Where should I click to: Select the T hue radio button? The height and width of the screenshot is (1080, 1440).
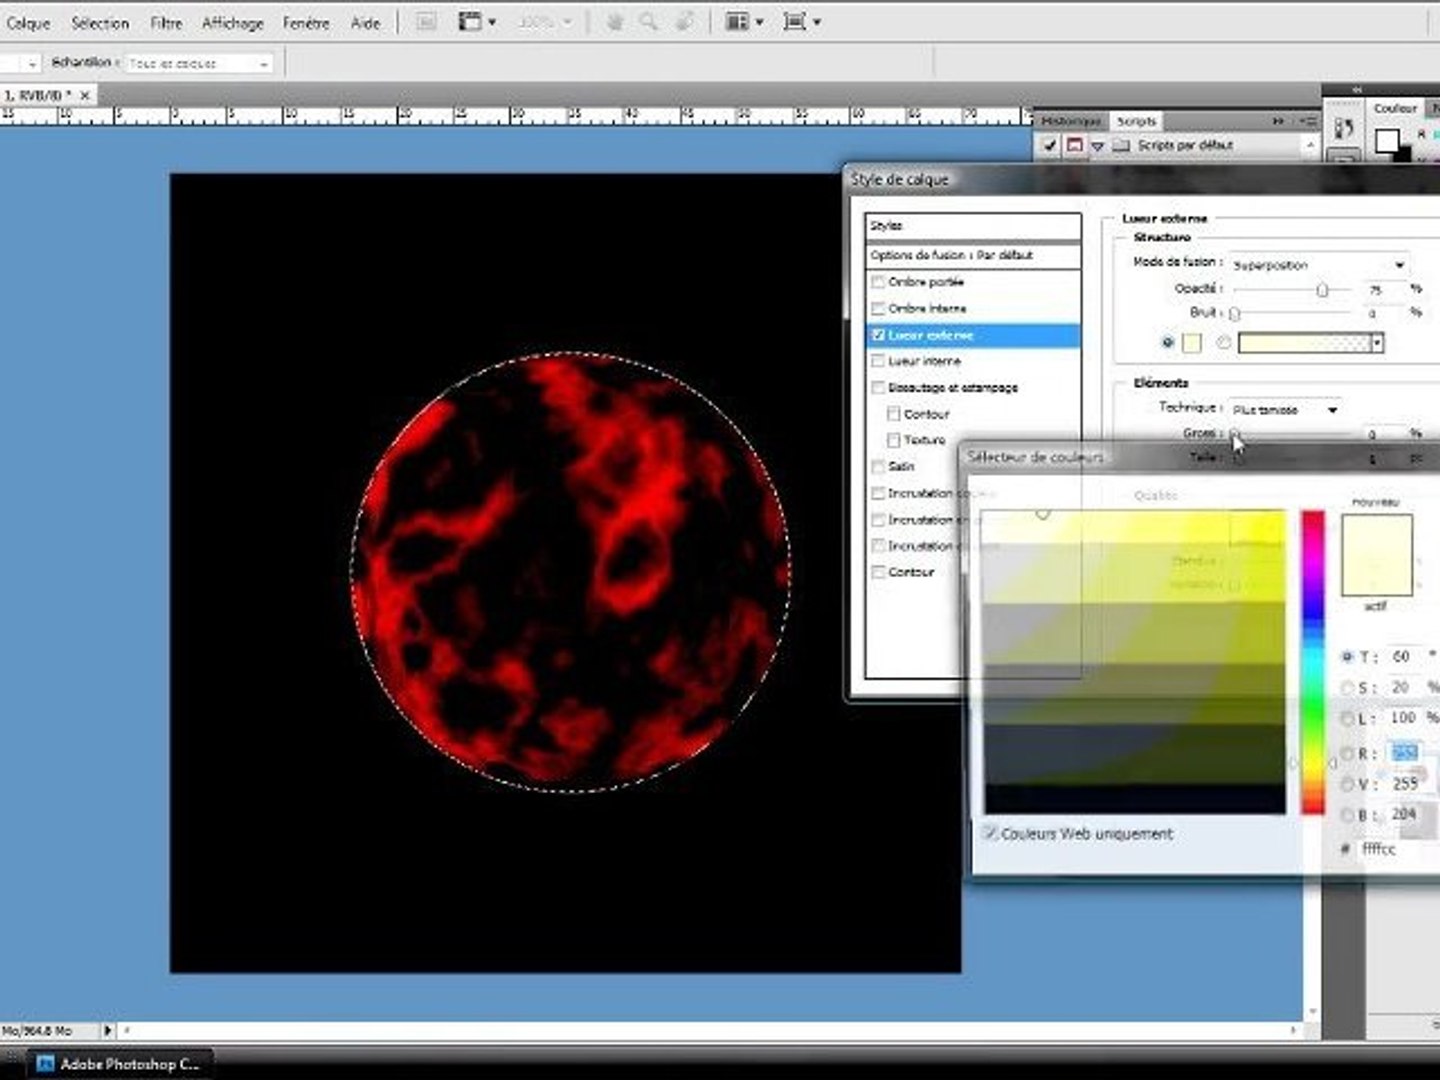pyautogui.click(x=1348, y=657)
